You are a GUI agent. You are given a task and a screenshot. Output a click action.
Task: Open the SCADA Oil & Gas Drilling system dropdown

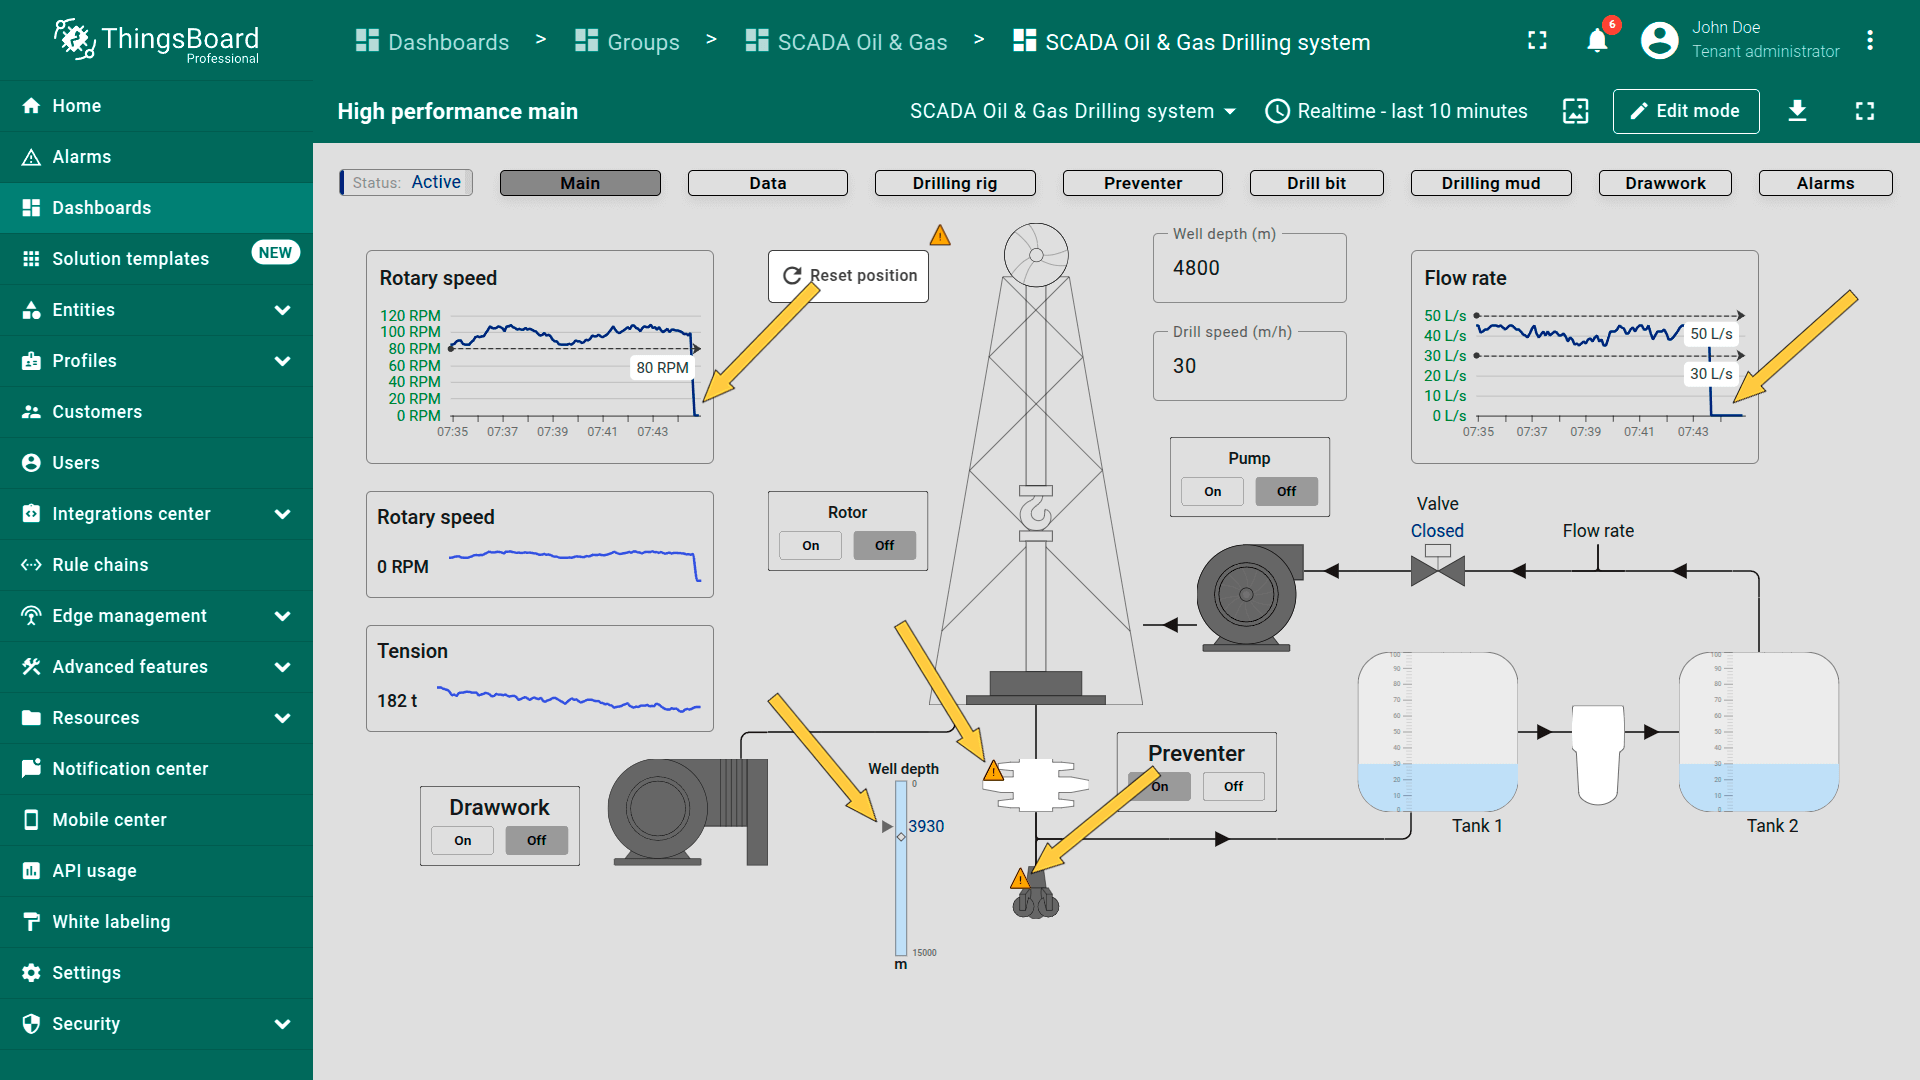click(x=1072, y=111)
